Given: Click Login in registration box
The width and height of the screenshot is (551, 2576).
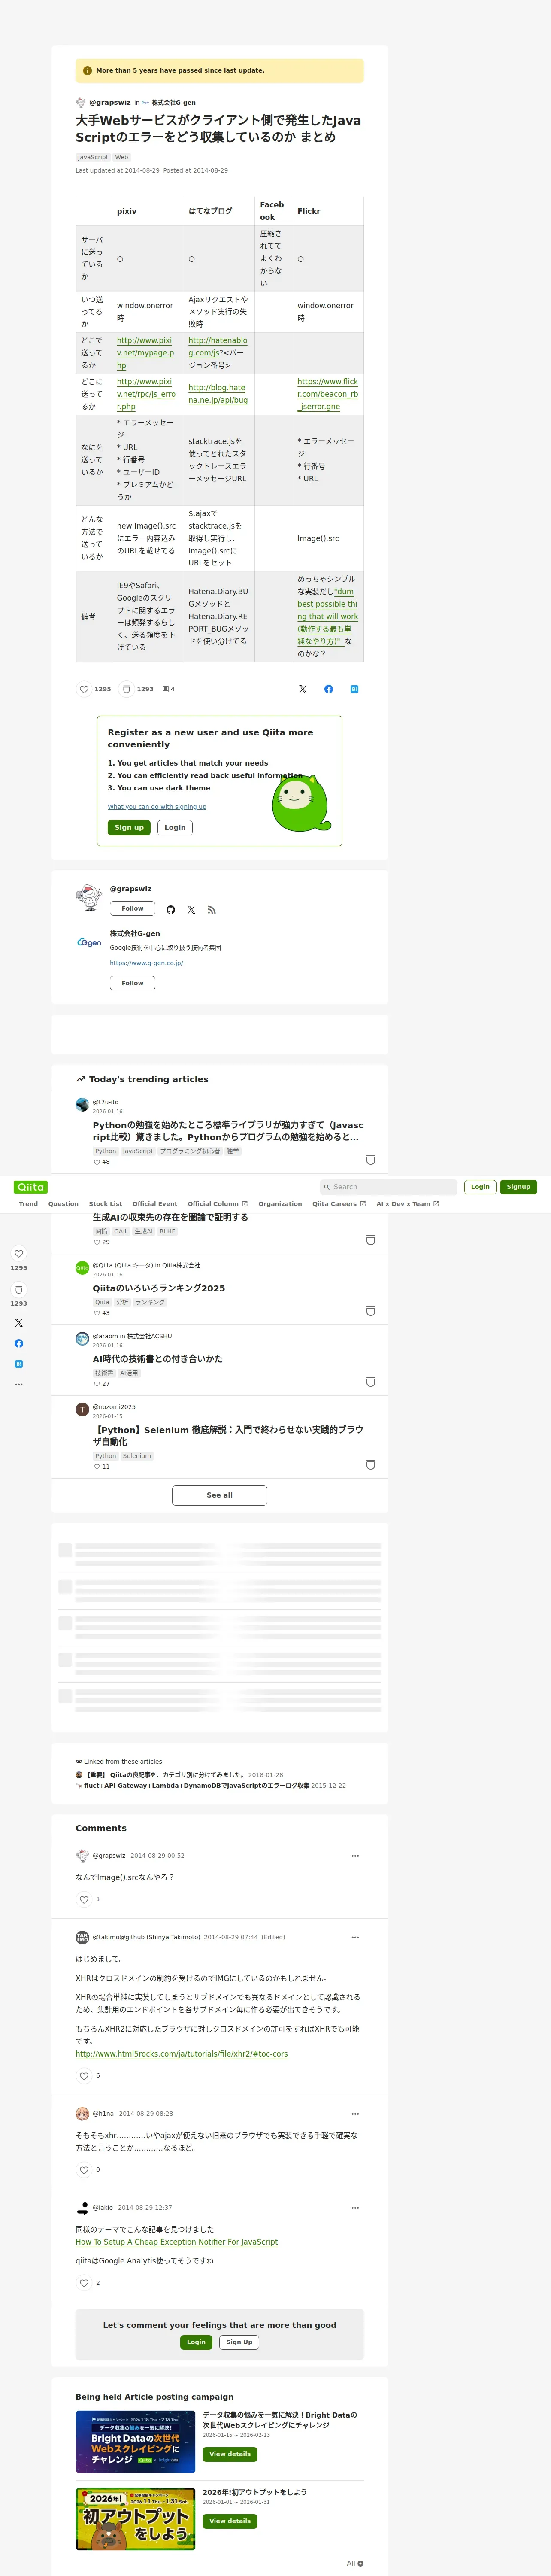Looking at the screenshot, I should tap(175, 828).
